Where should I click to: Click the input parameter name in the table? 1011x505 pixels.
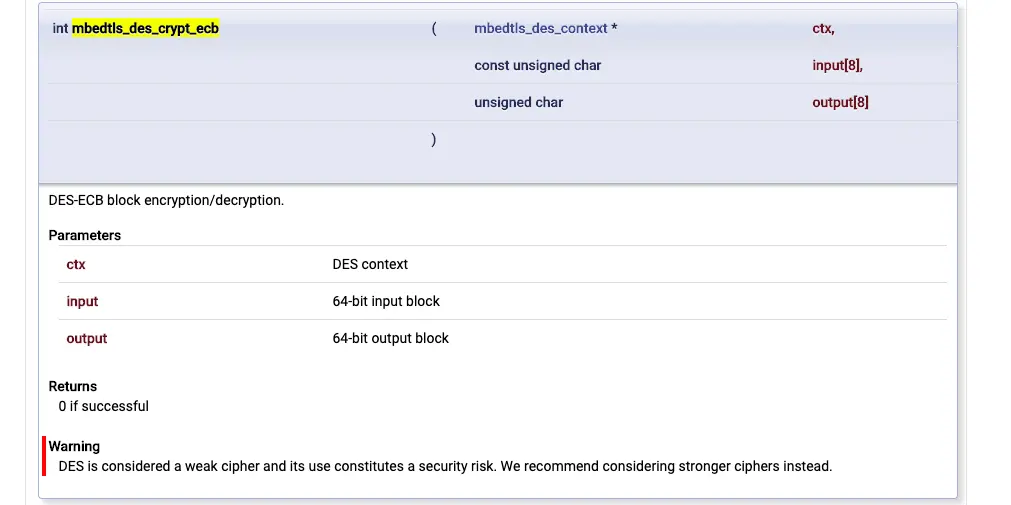(82, 301)
